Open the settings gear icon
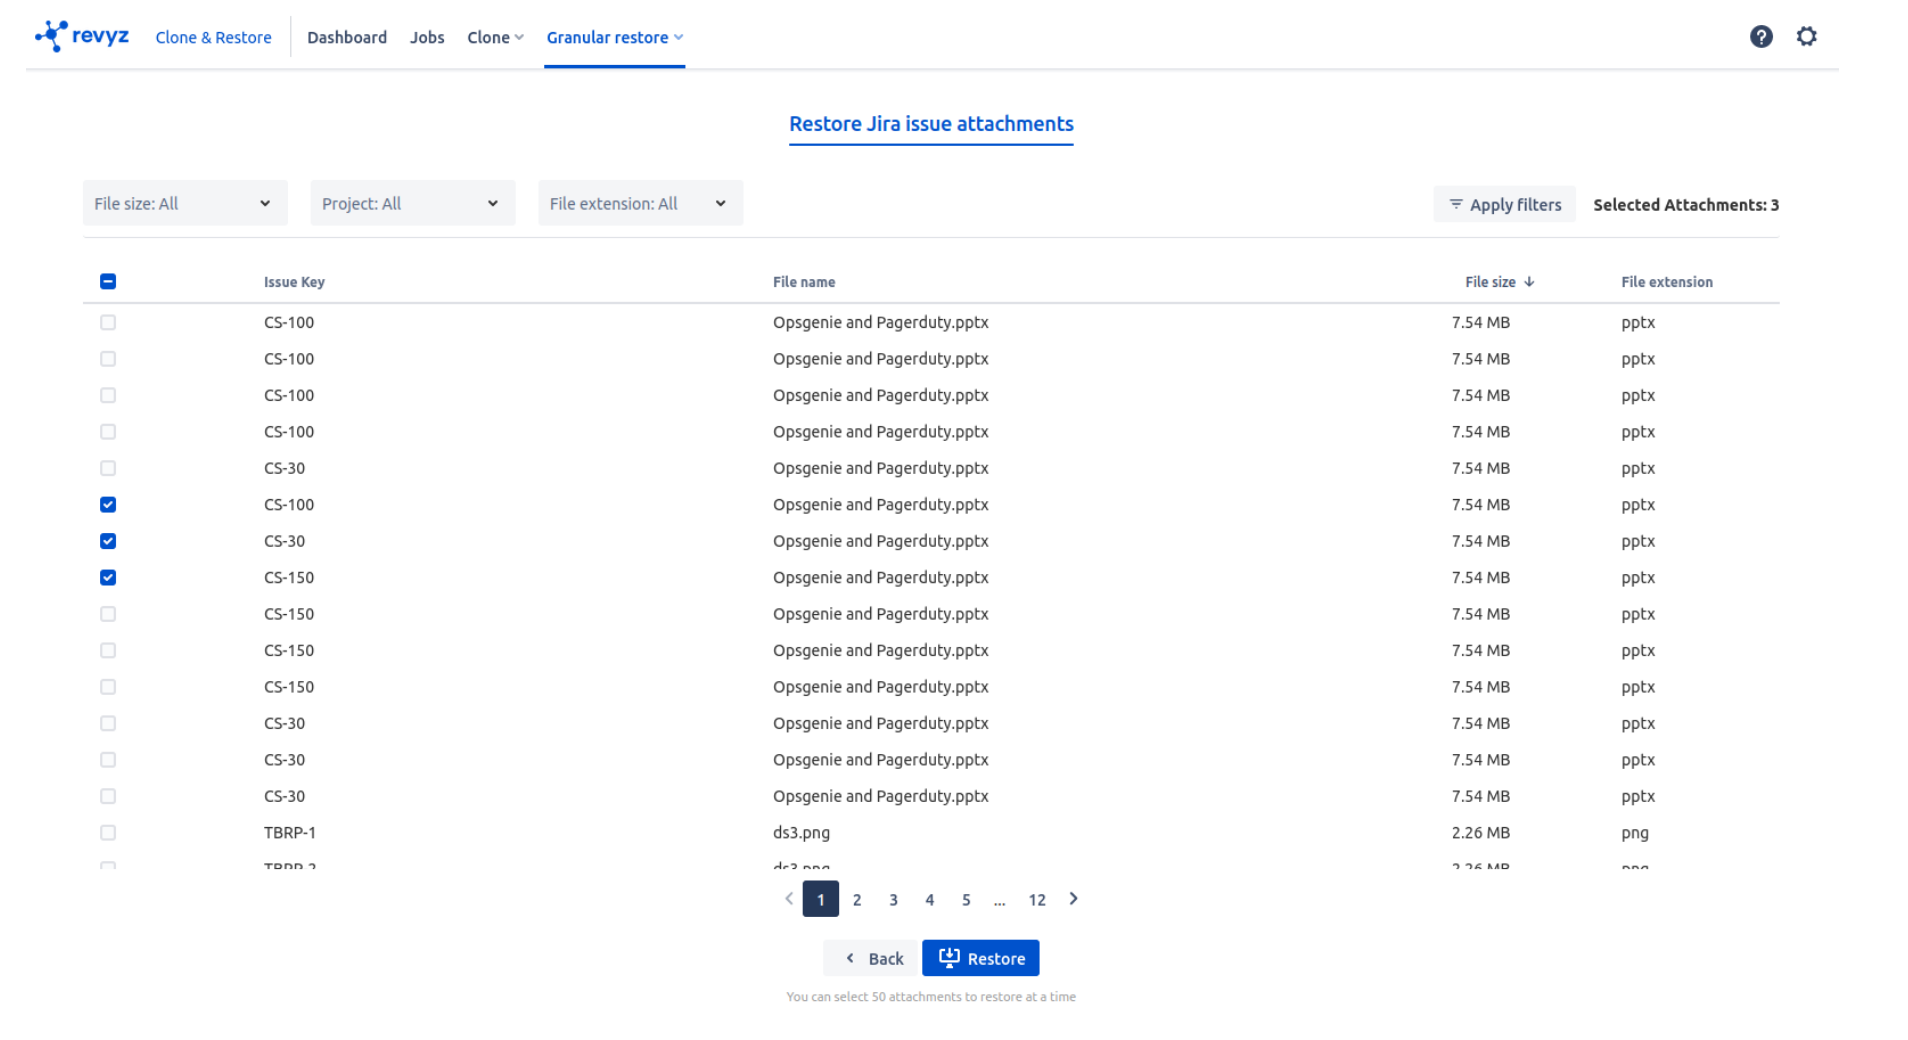This screenshot has height=1040, width=1908. pos(1805,37)
